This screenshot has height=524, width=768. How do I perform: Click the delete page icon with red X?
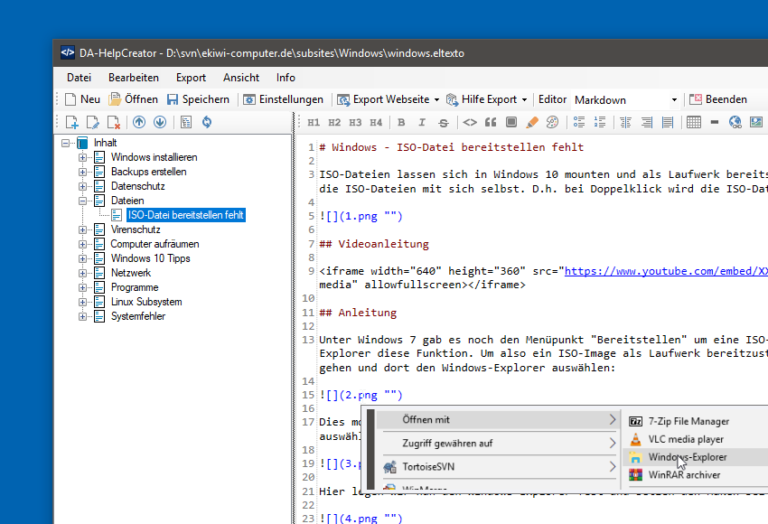[113, 123]
